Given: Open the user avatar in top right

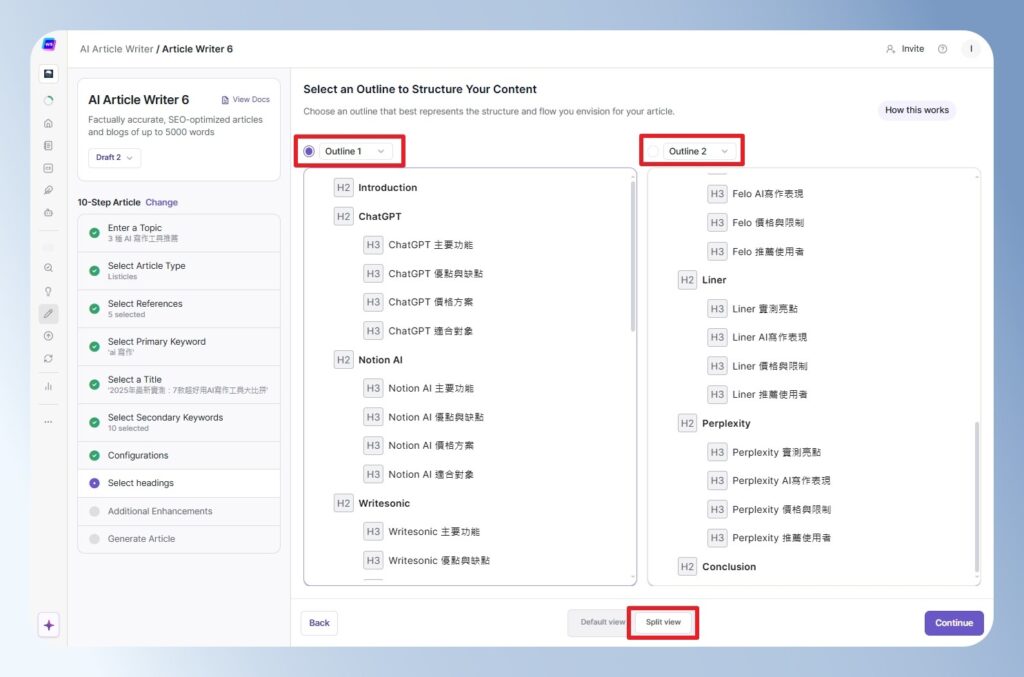Looking at the screenshot, I should [x=971, y=49].
